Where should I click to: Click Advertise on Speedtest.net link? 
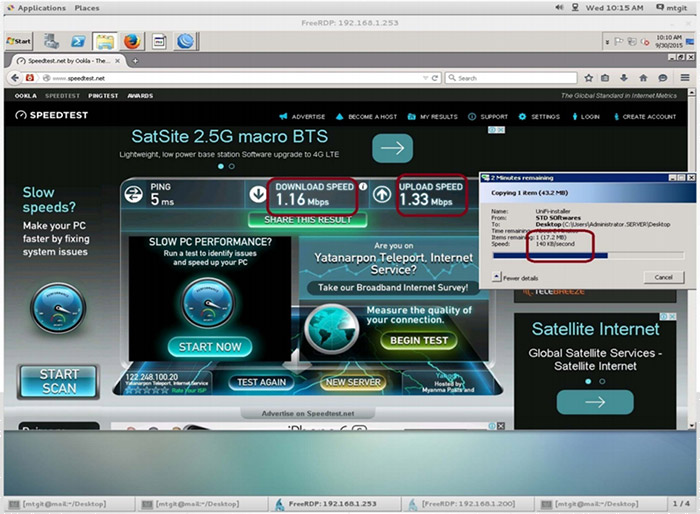coord(308,414)
